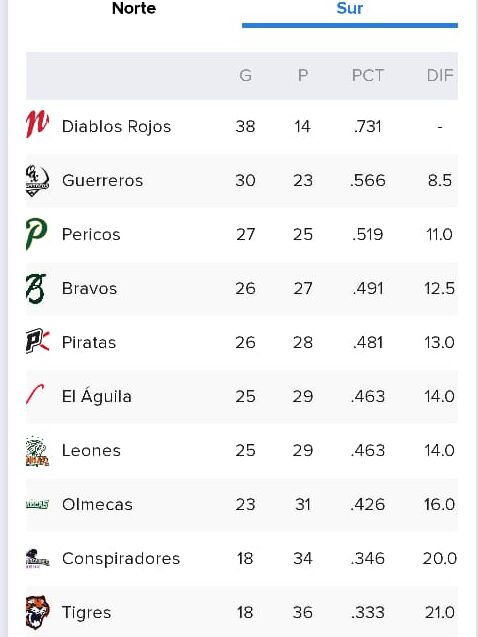The width and height of the screenshot is (478, 637).
Task: Click the Guerreros team logo
Action: point(37,180)
